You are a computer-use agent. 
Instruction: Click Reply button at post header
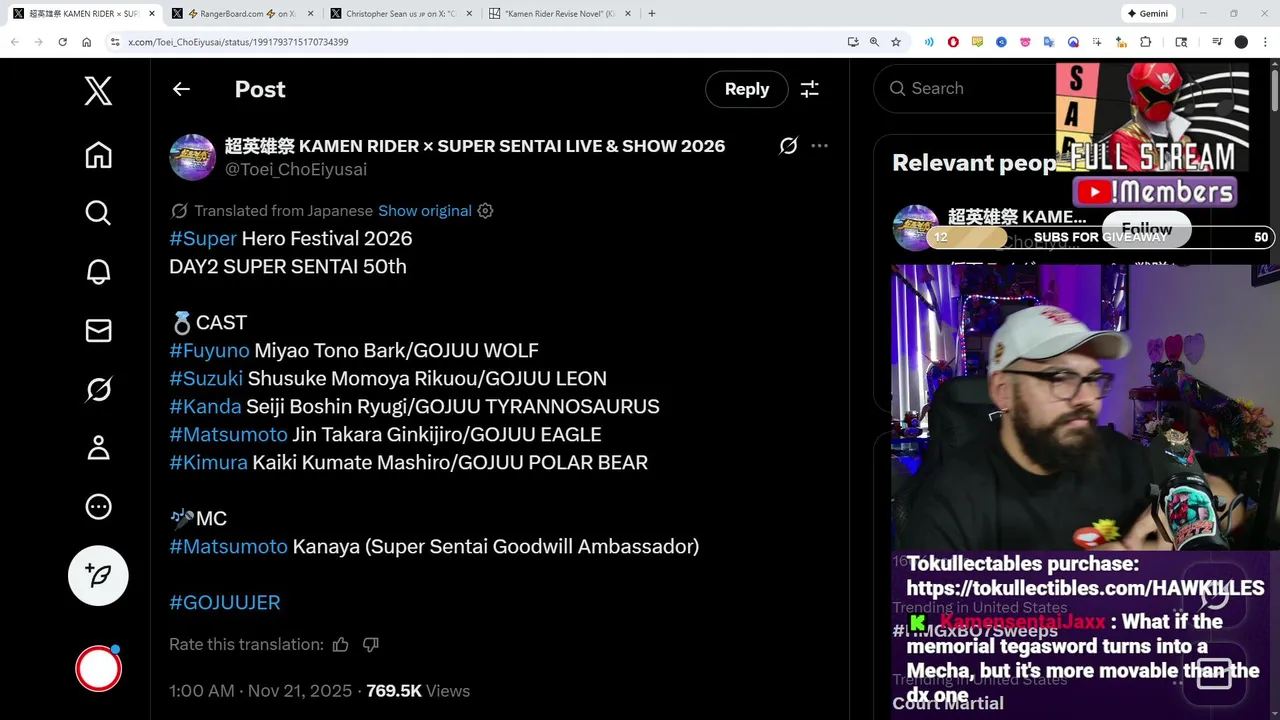pos(747,89)
